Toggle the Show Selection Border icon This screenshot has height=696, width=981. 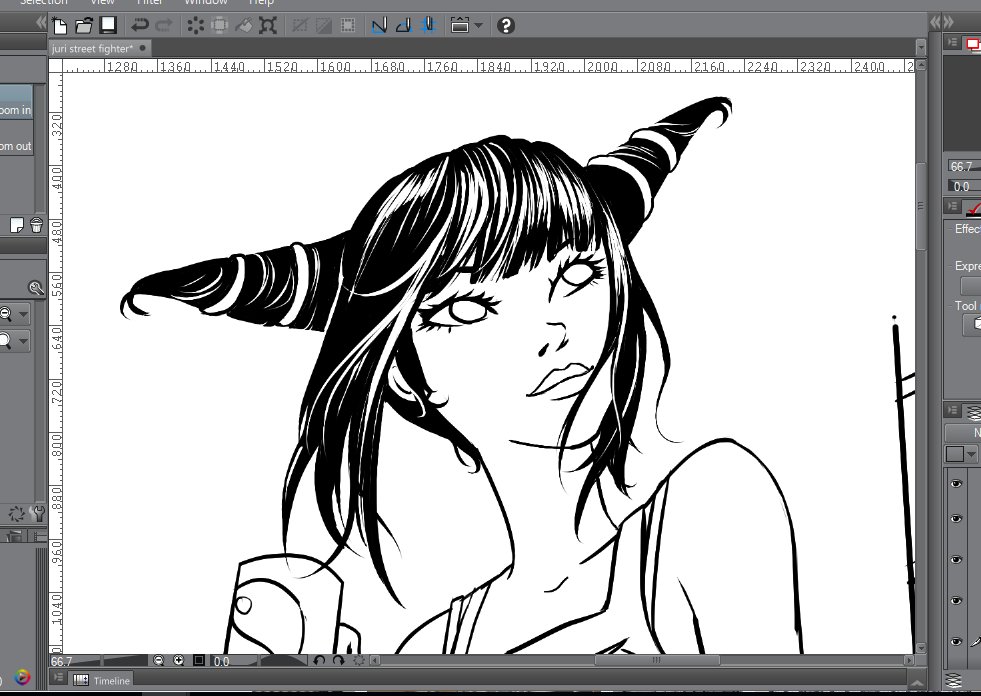pos(348,26)
